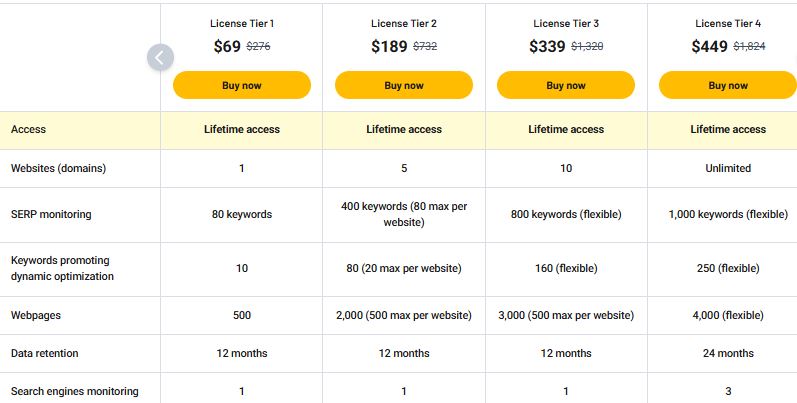Select the License Tier 3 heading

(x=566, y=23)
